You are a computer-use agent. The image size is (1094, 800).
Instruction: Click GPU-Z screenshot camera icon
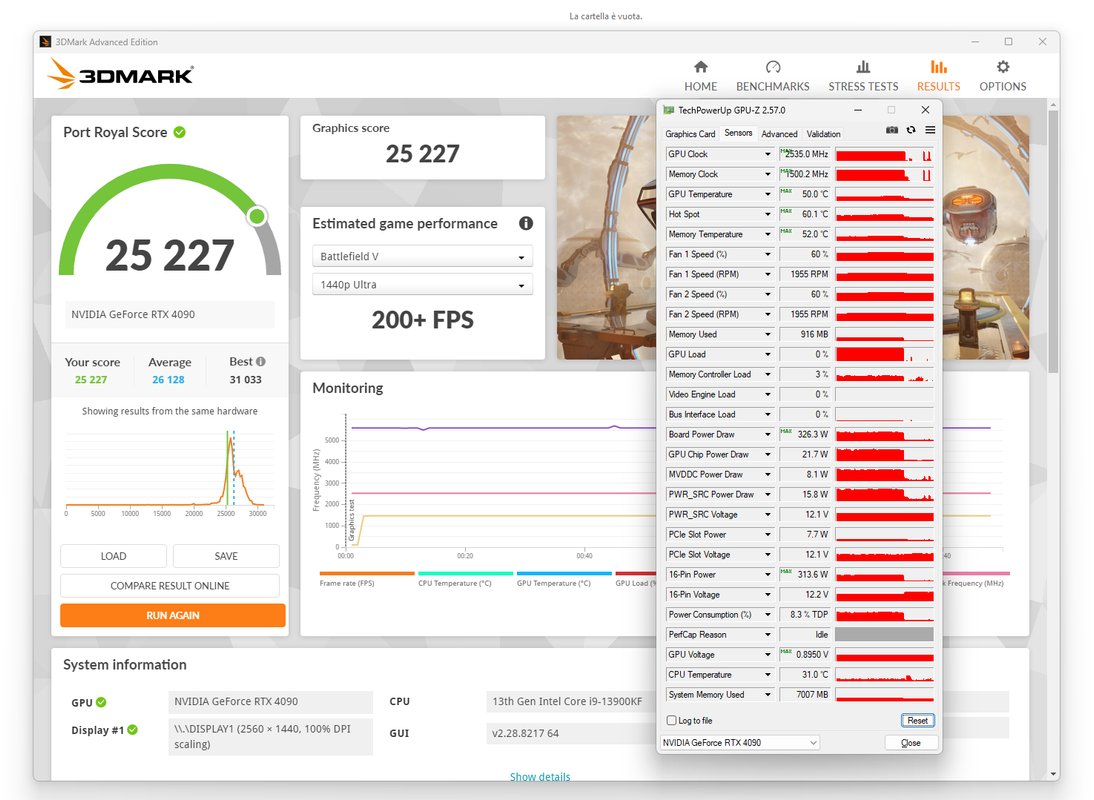click(892, 130)
